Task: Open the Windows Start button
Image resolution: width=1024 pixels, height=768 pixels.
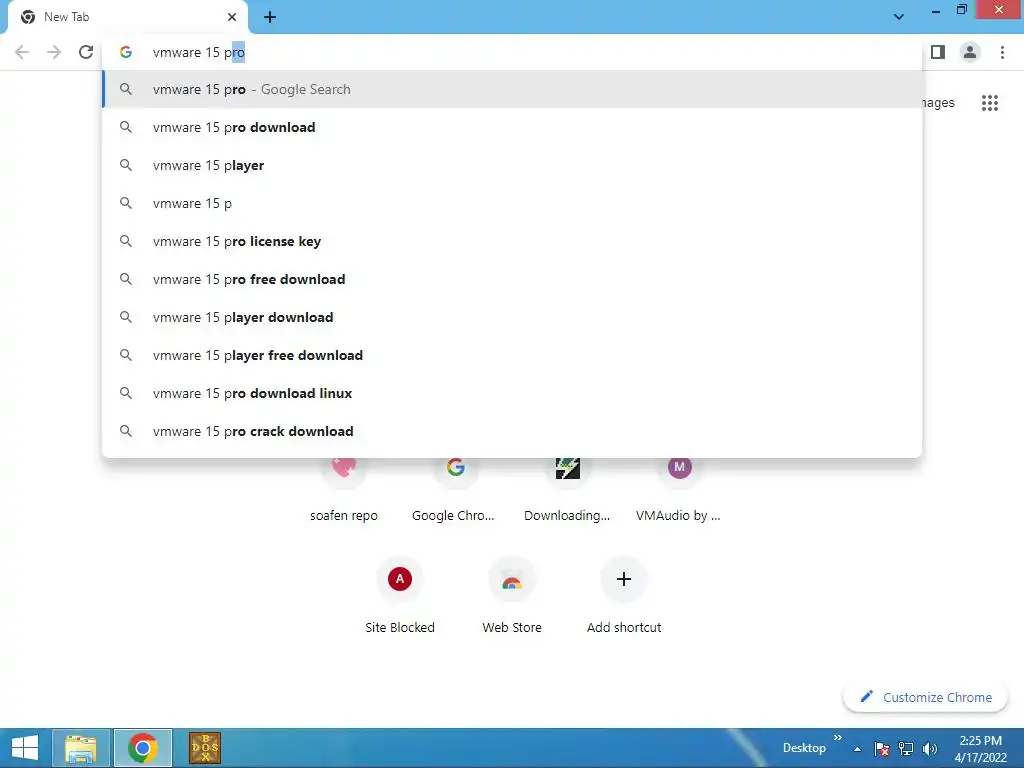Action: pyautogui.click(x=25, y=748)
